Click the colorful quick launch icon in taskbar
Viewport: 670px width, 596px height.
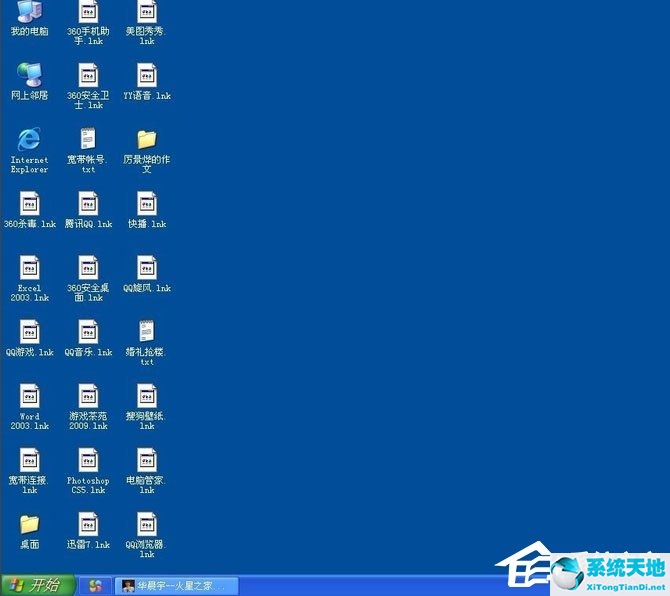95,585
